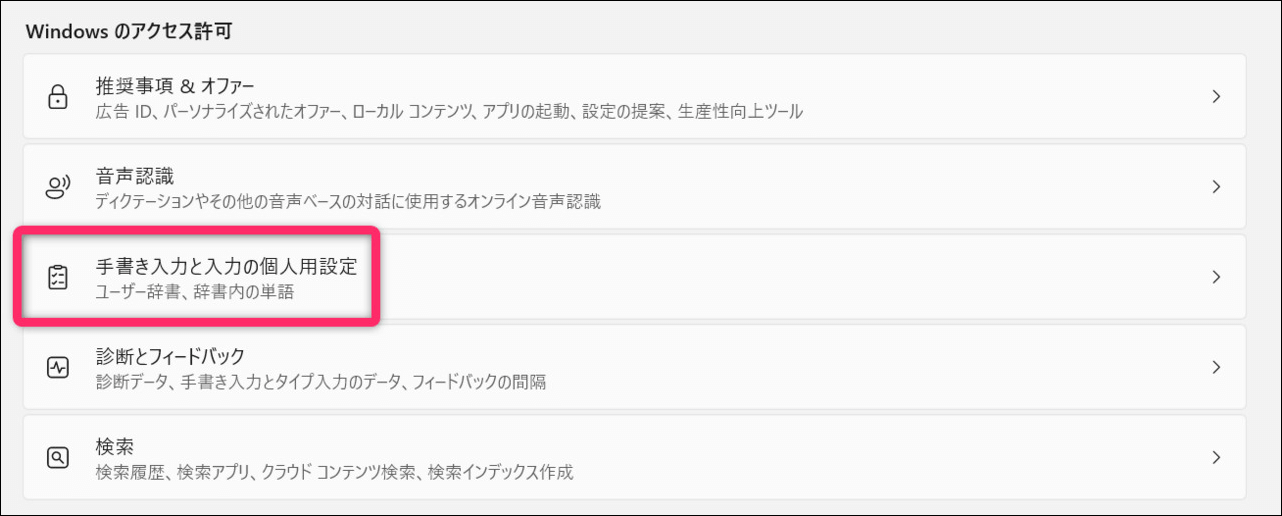Click the lock icon for 推奨事項 & オファー

click(58, 97)
